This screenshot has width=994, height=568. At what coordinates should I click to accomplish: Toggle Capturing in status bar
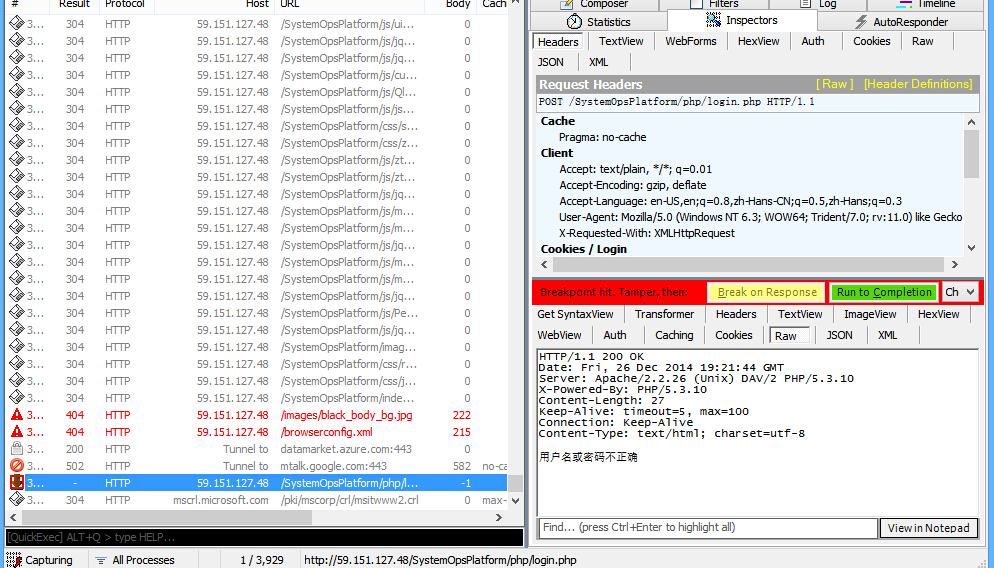point(41,560)
